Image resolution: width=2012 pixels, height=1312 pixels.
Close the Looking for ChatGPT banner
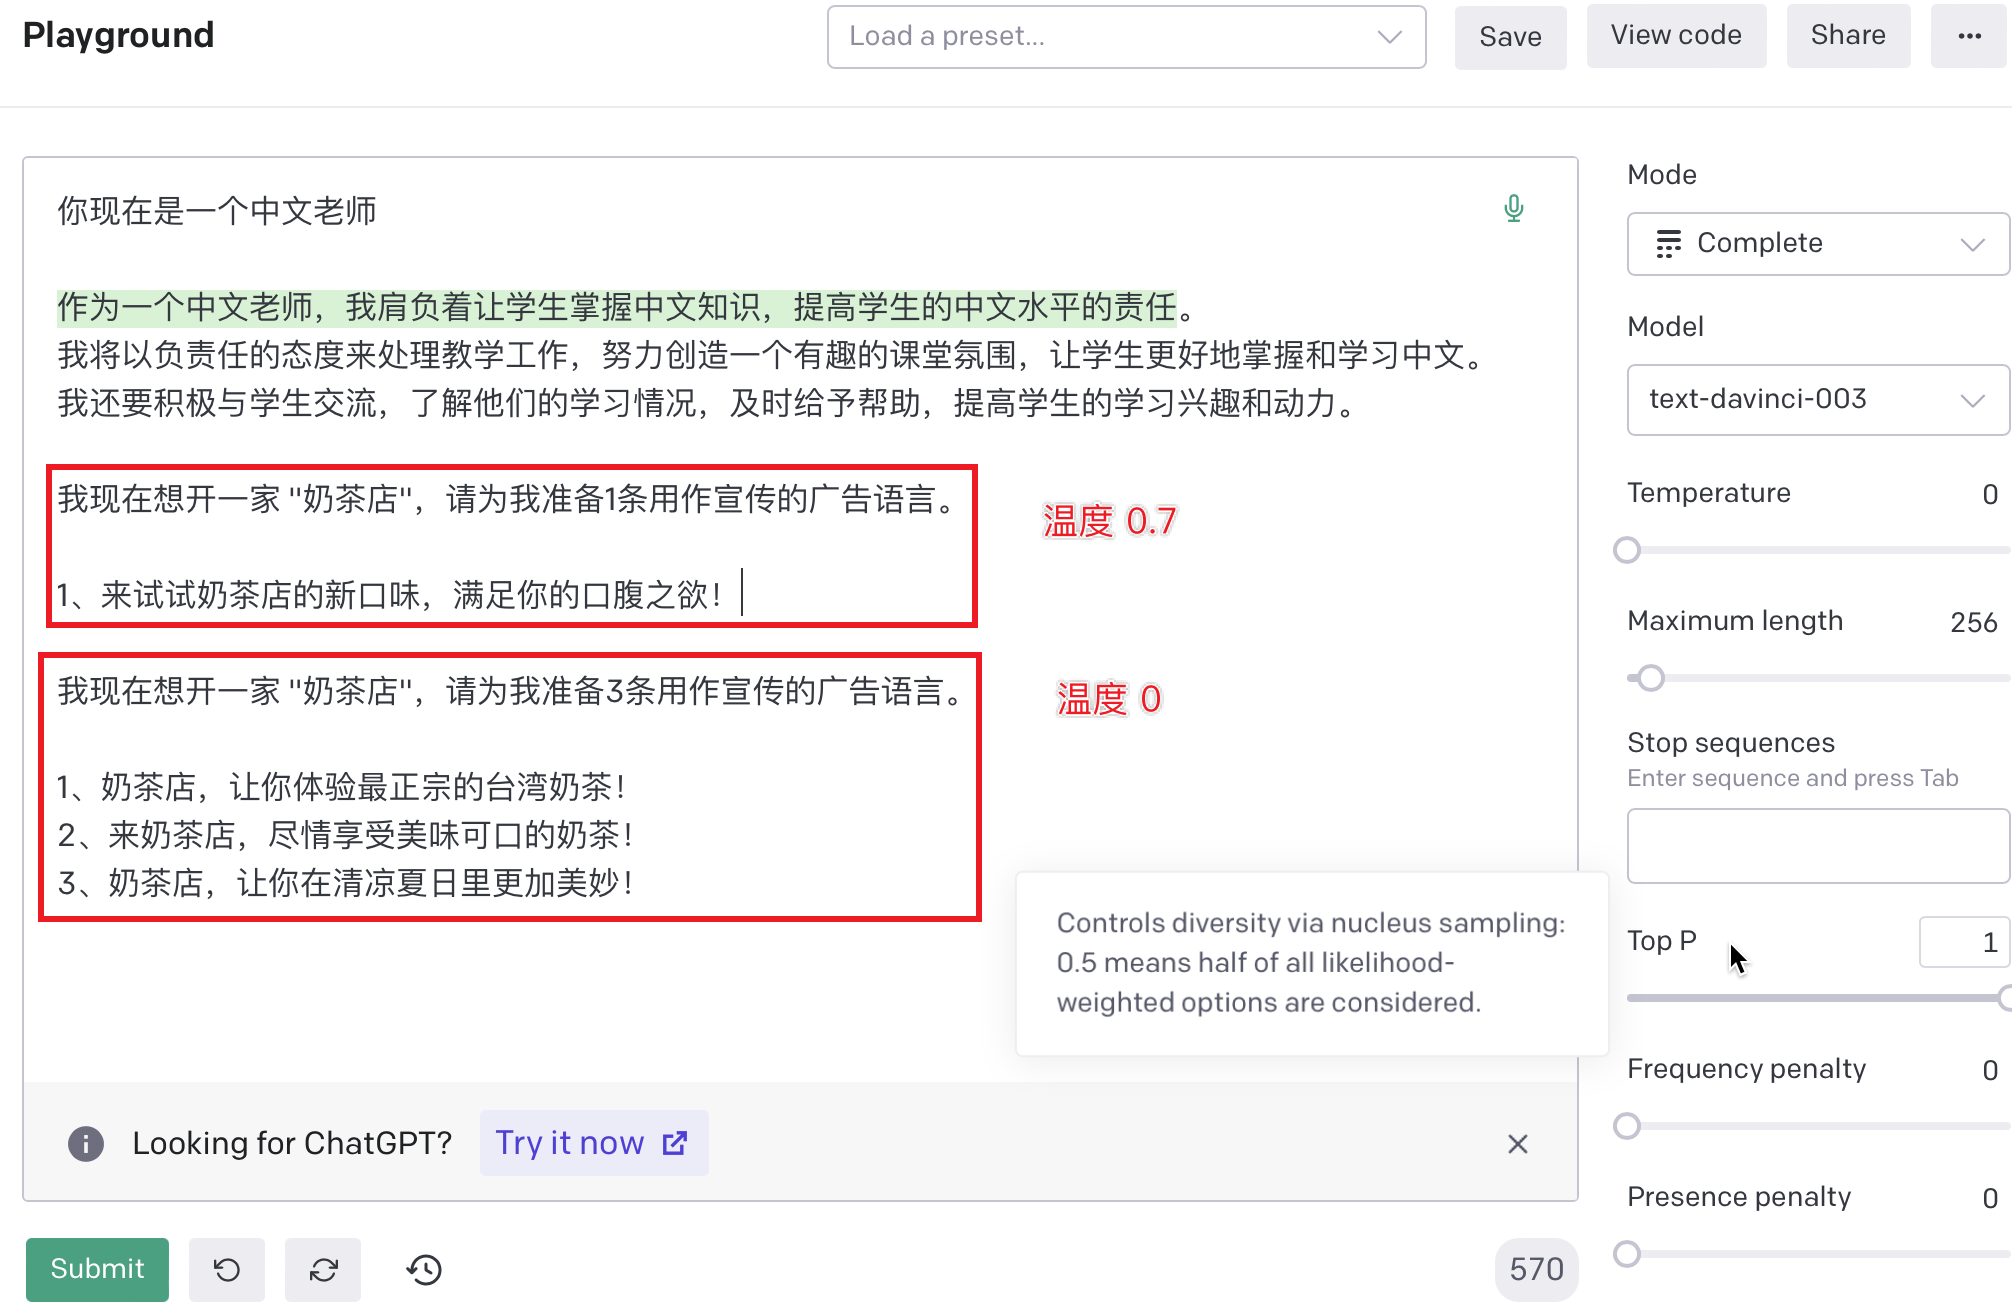point(1518,1144)
